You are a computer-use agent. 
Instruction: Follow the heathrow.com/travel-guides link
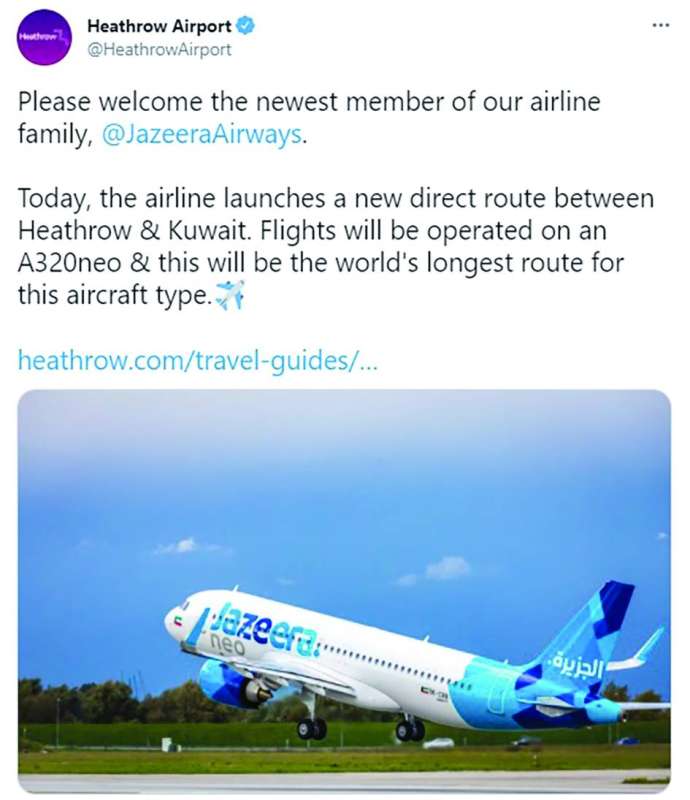198,361
